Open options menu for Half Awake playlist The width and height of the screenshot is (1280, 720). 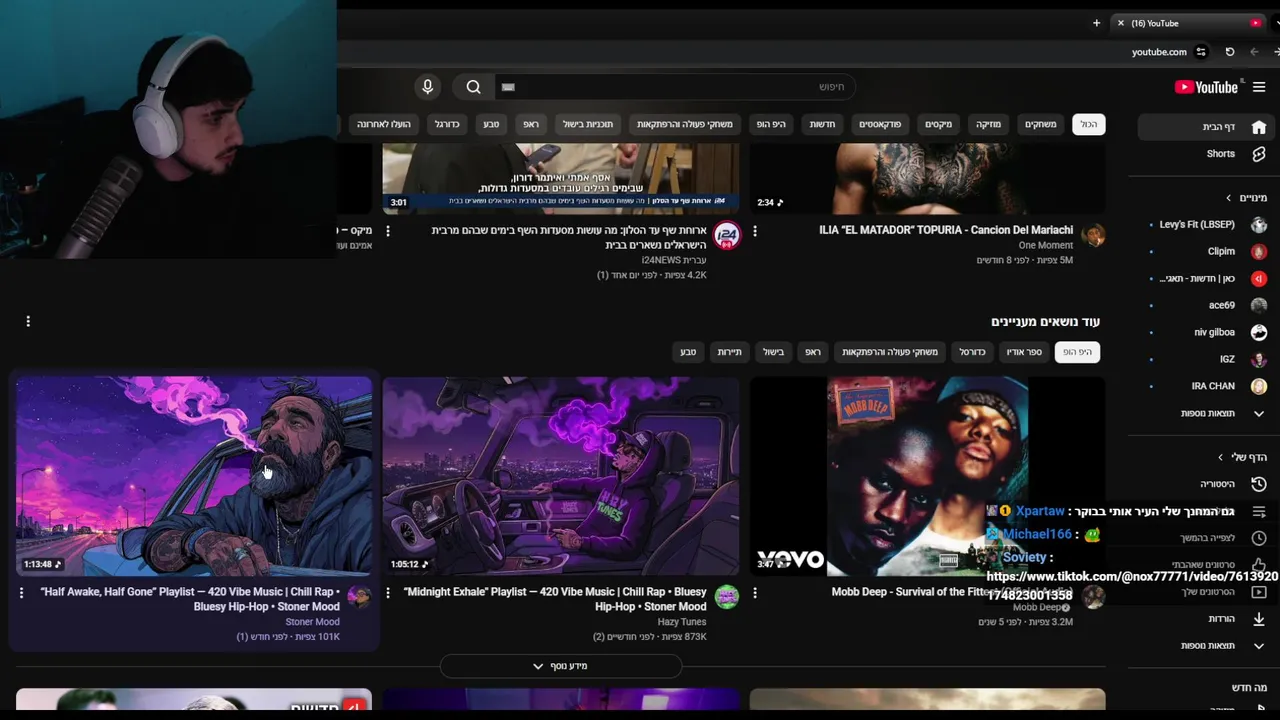(x=21, y=593)
